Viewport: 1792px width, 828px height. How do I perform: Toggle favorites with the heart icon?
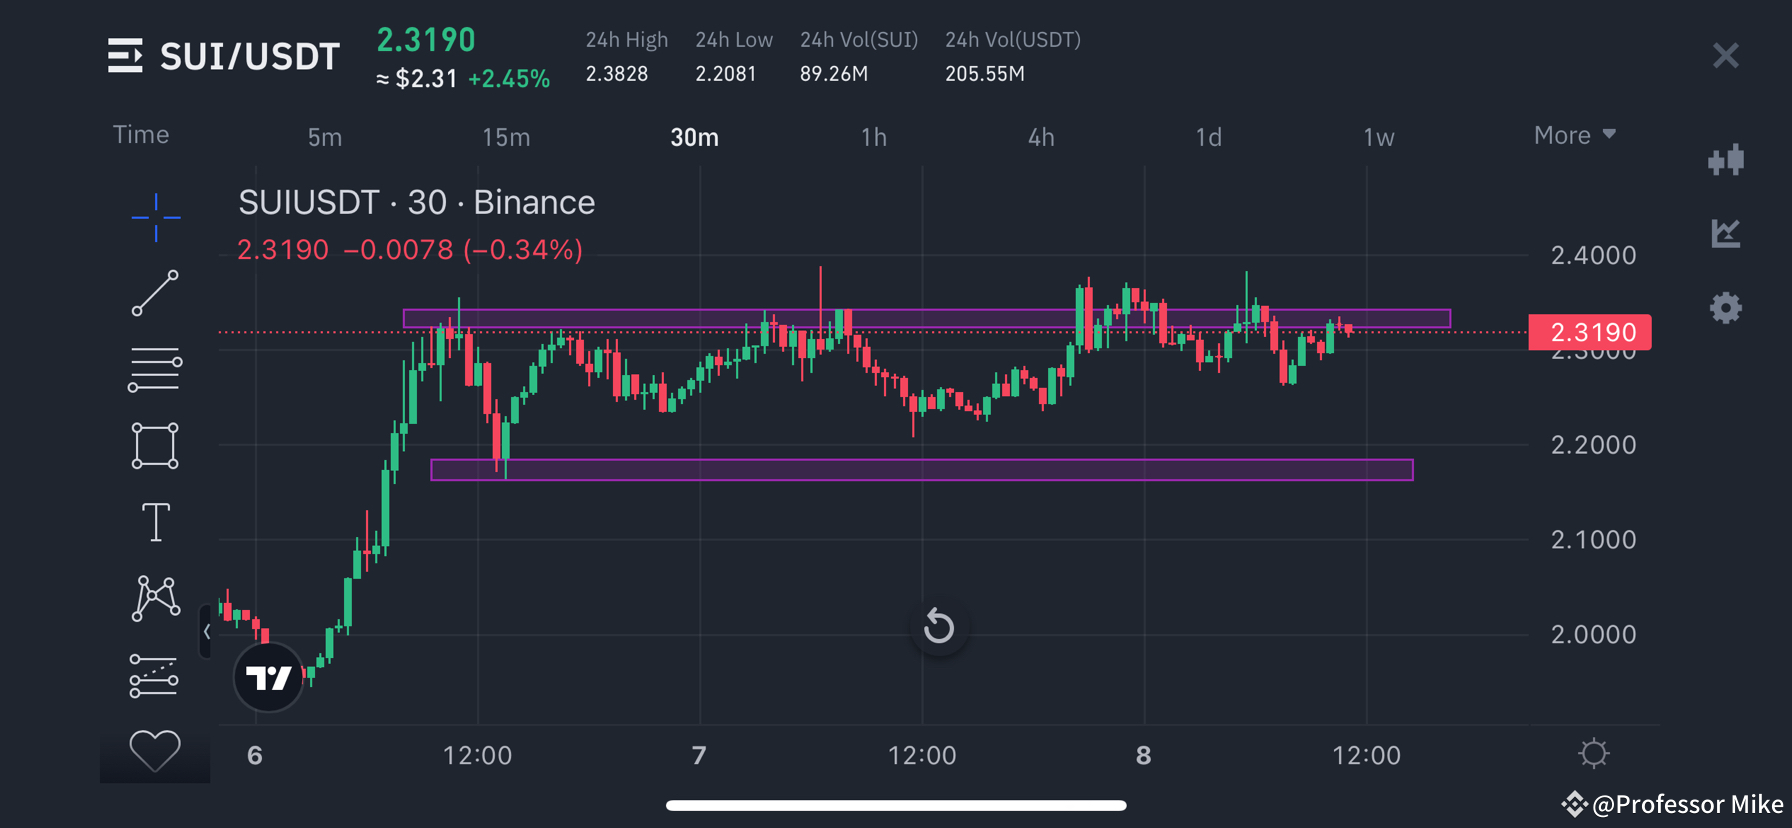pyautogui.click(x=155, y=750)
